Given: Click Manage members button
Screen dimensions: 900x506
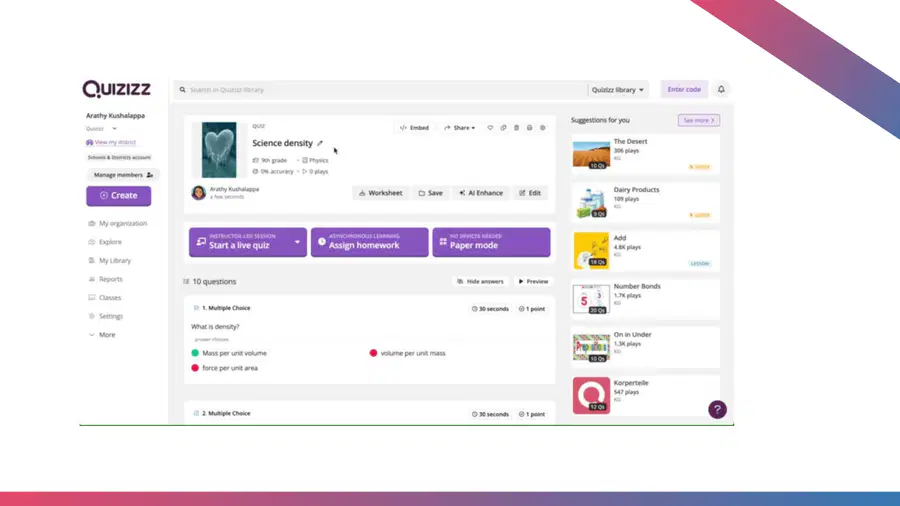Looking at the screenshot, I should tap(123, 175).
